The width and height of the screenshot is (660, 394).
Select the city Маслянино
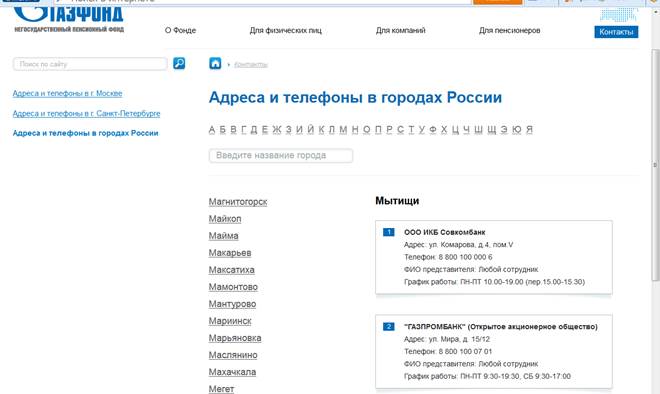pos(233,355)
